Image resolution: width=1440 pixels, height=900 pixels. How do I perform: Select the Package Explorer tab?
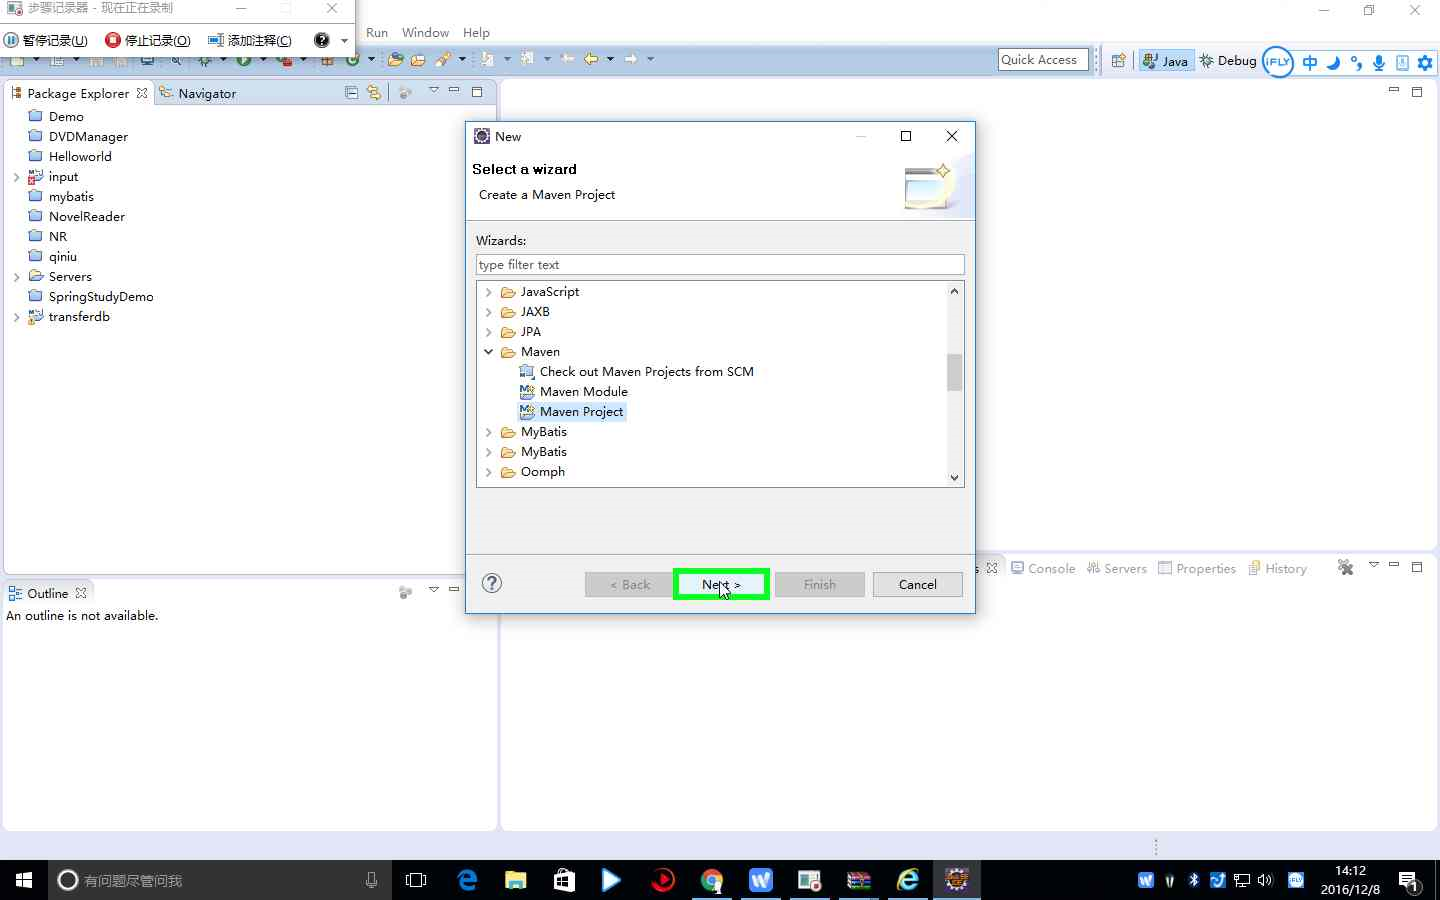coord(79,93)
